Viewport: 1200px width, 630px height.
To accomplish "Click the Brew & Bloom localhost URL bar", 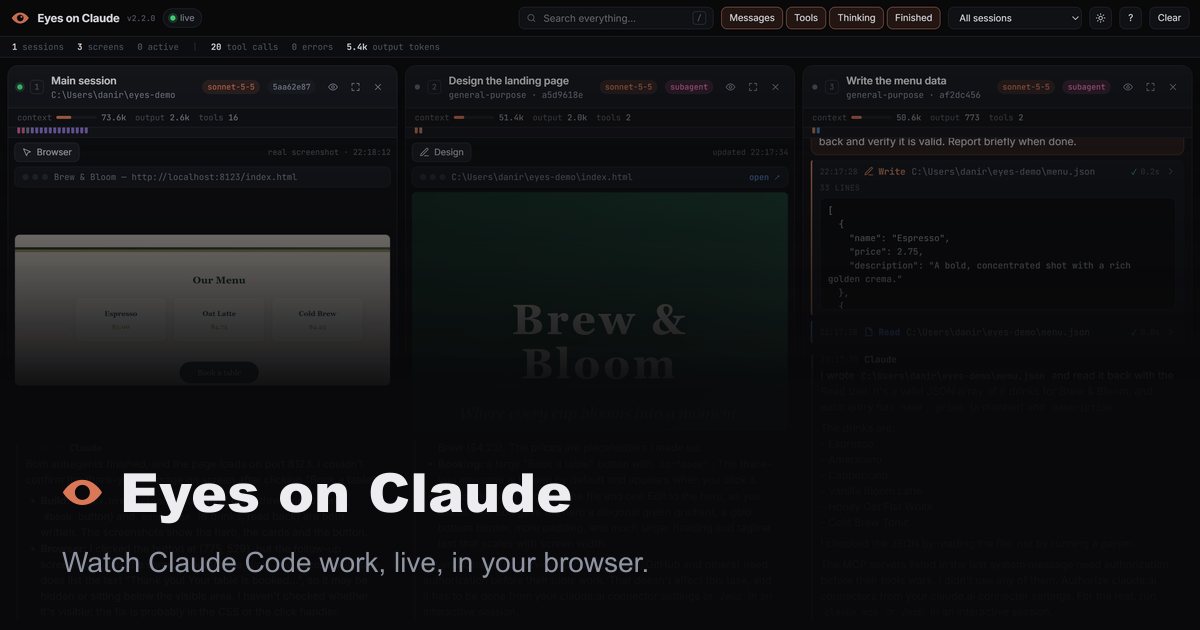I will [x=202, y=177].
